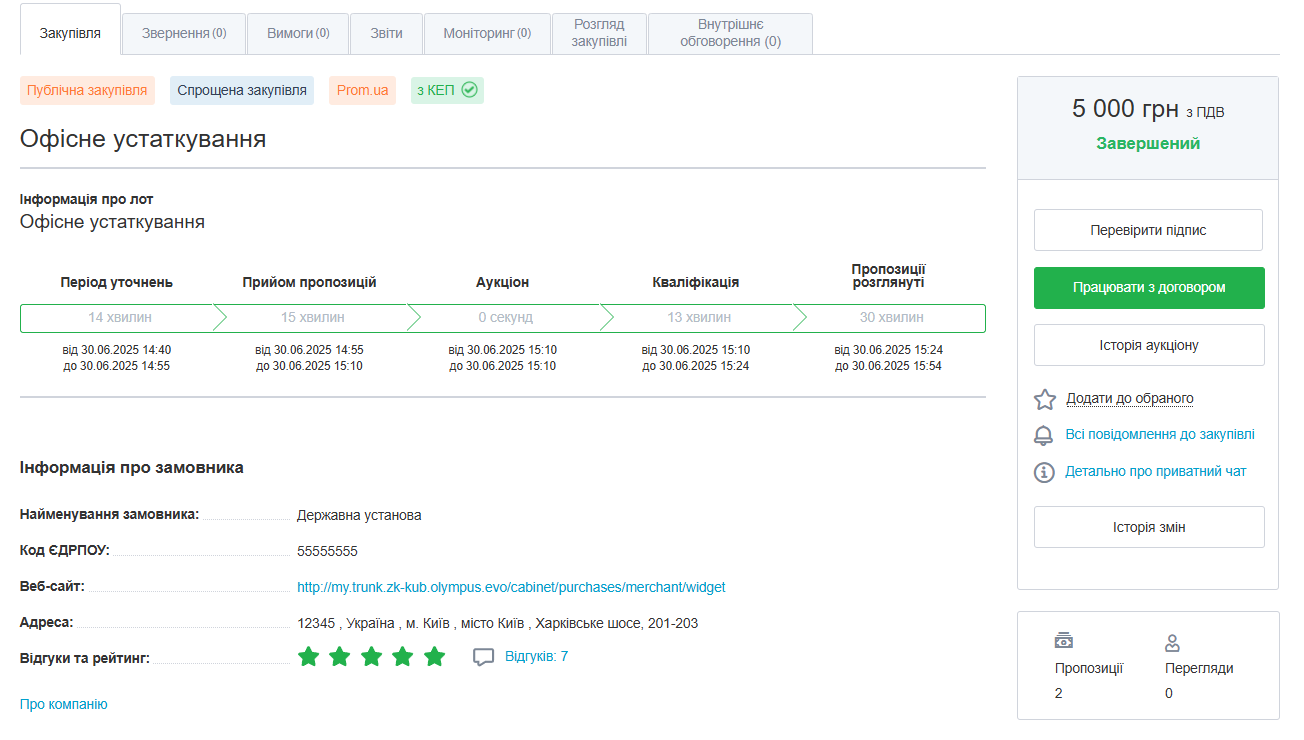Viewport: 1304px width, 740px height.
Task: Open the customer website link
Action: click(511, 587)
